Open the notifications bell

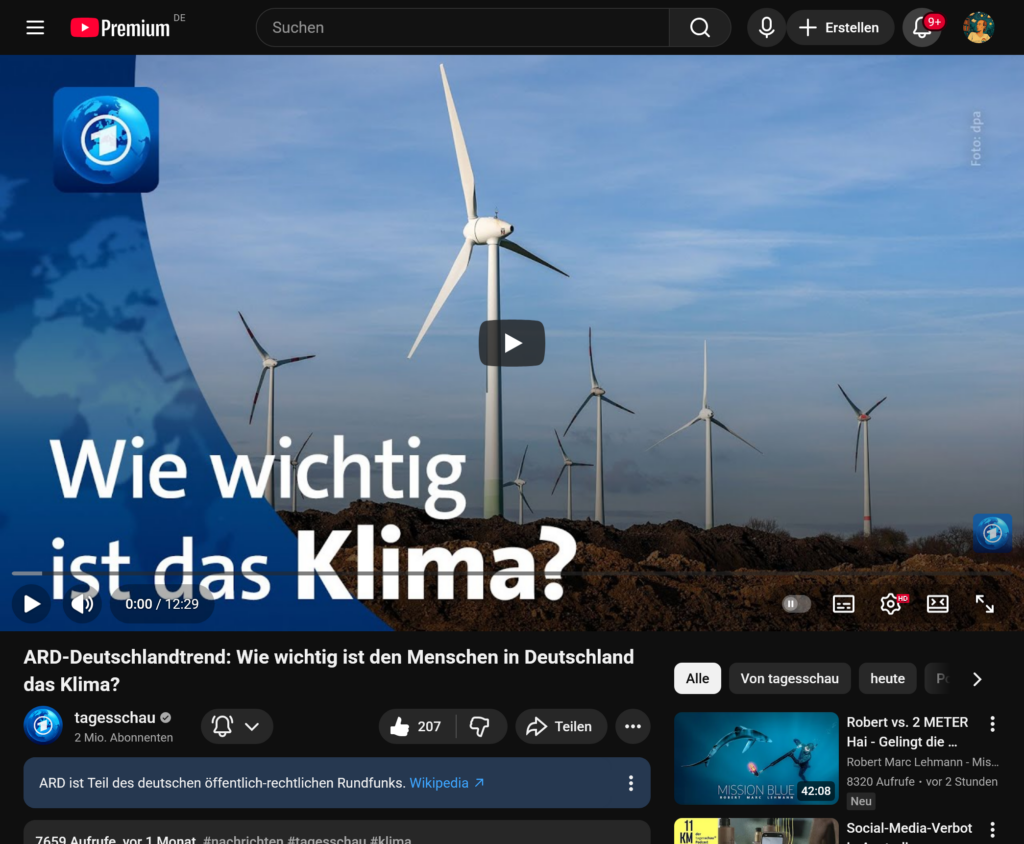click(921, 28)
